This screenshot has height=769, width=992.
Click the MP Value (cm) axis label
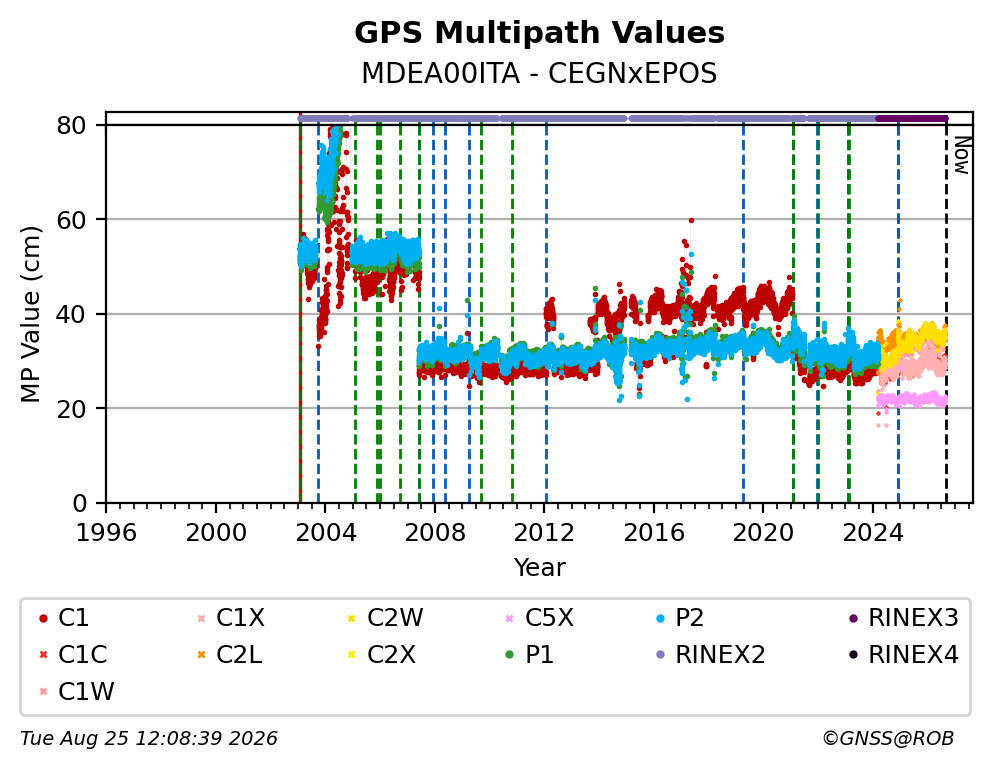coord(30,314)
